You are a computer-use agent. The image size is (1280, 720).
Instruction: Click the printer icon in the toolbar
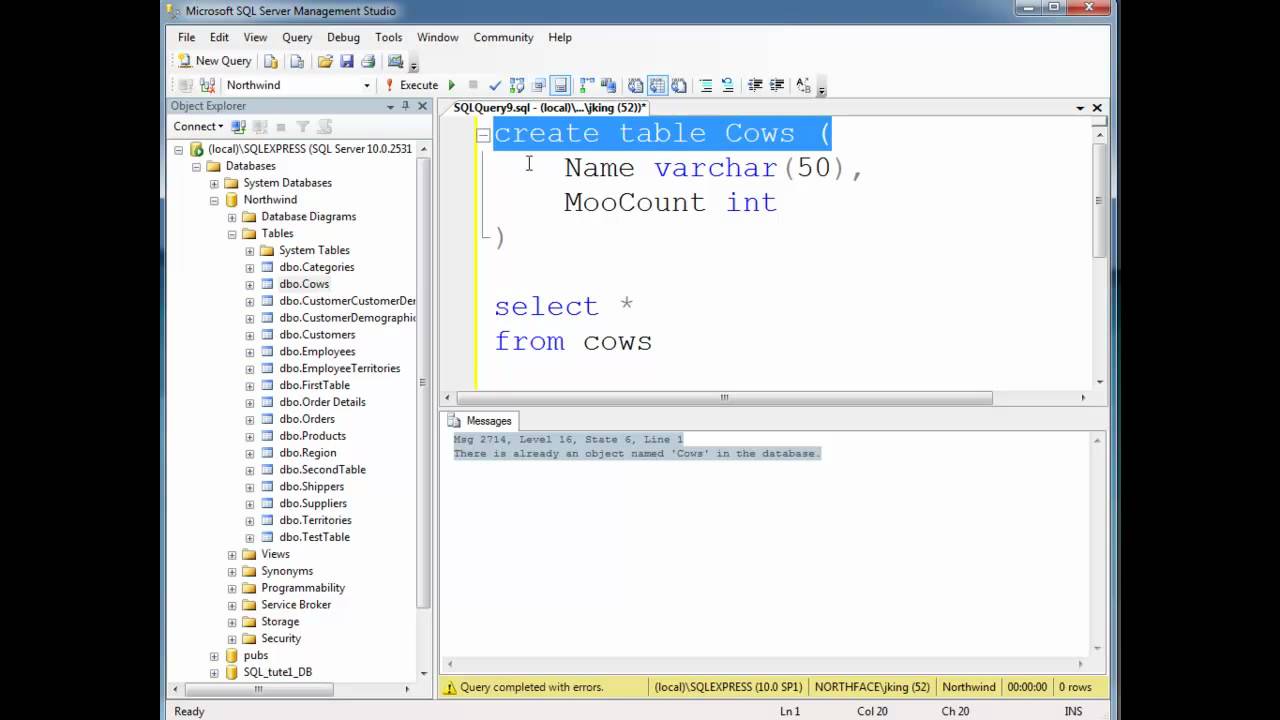coord(368,61)
